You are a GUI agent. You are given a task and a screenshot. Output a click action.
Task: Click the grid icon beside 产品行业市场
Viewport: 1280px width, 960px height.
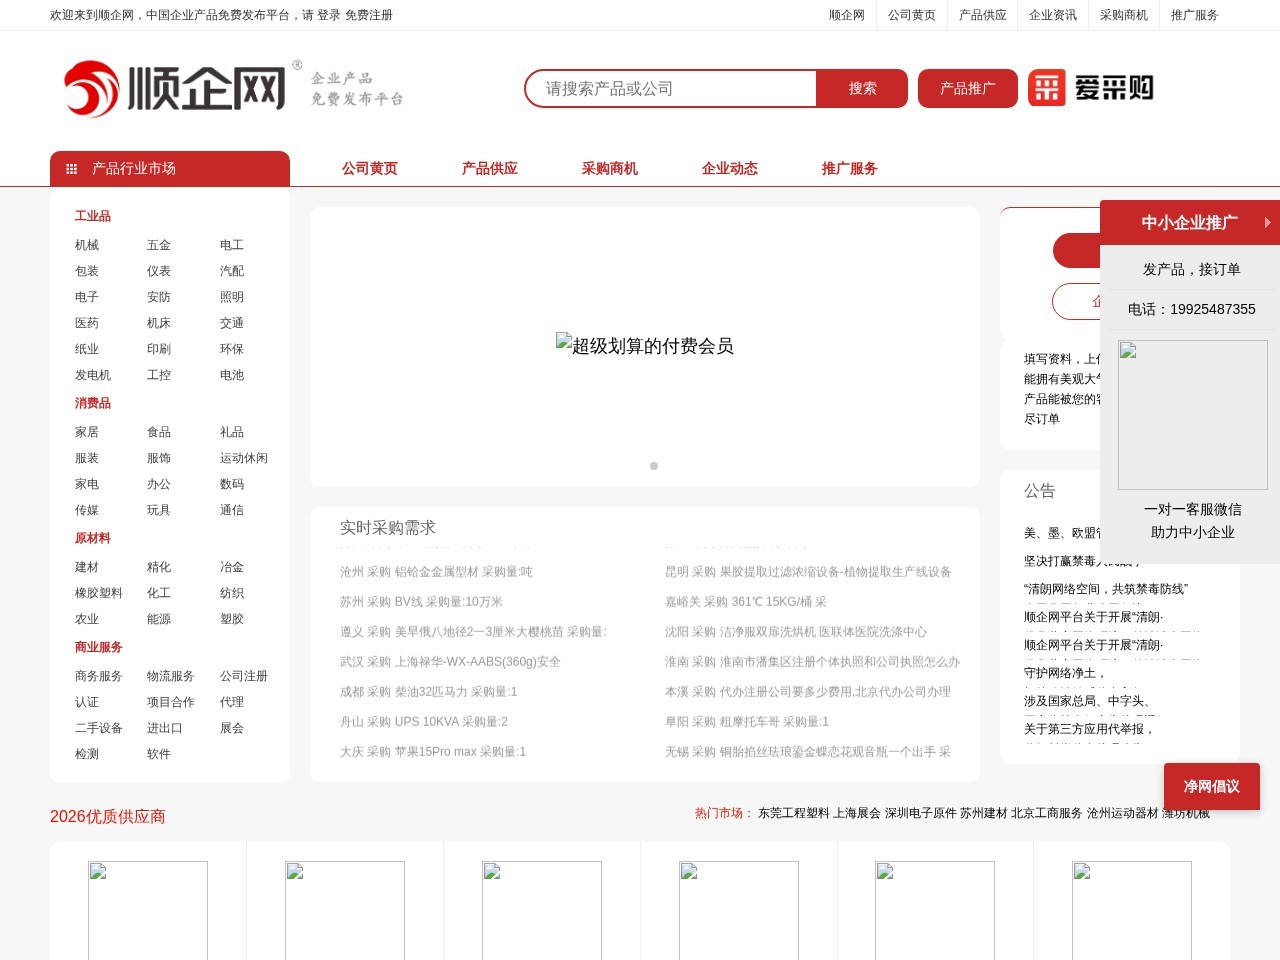(71, 168)
